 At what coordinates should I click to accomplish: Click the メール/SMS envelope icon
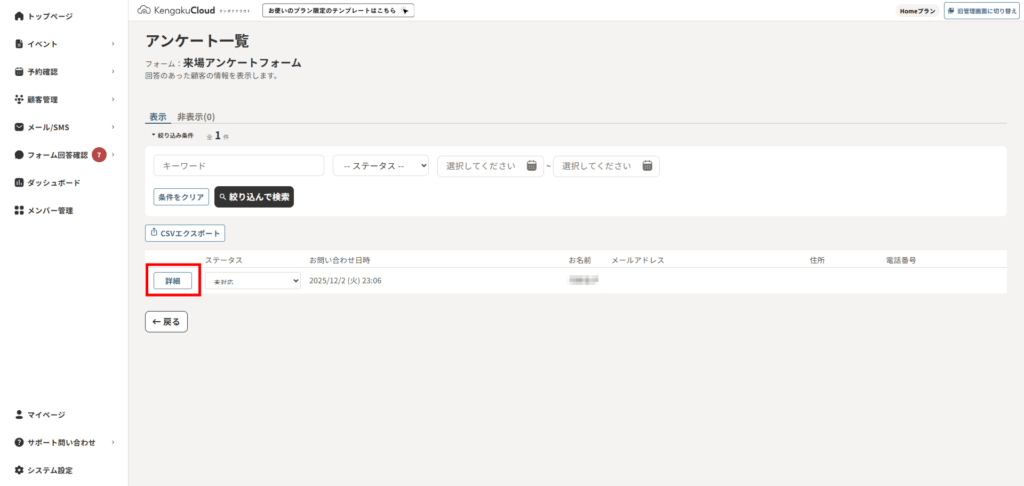pos(19,127)
